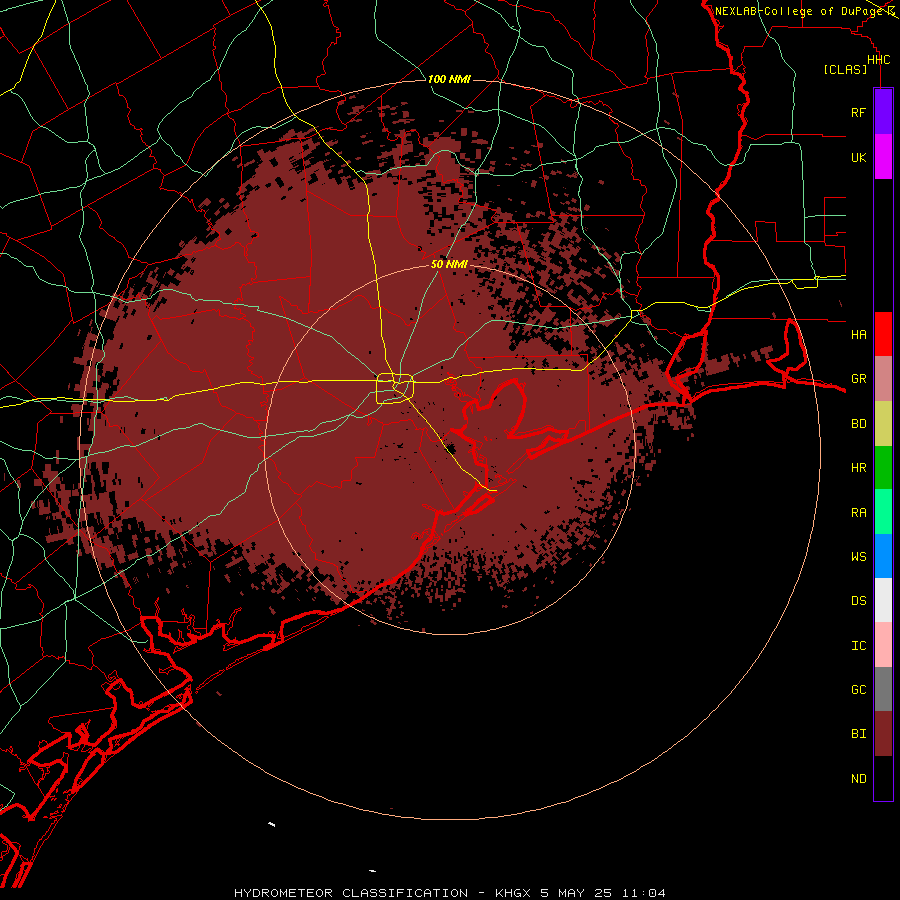Image resolution: width=900 pixels, height=900 pixels.
Task: Click the BD yellow legend swatch
Action: tap(883, 424)
